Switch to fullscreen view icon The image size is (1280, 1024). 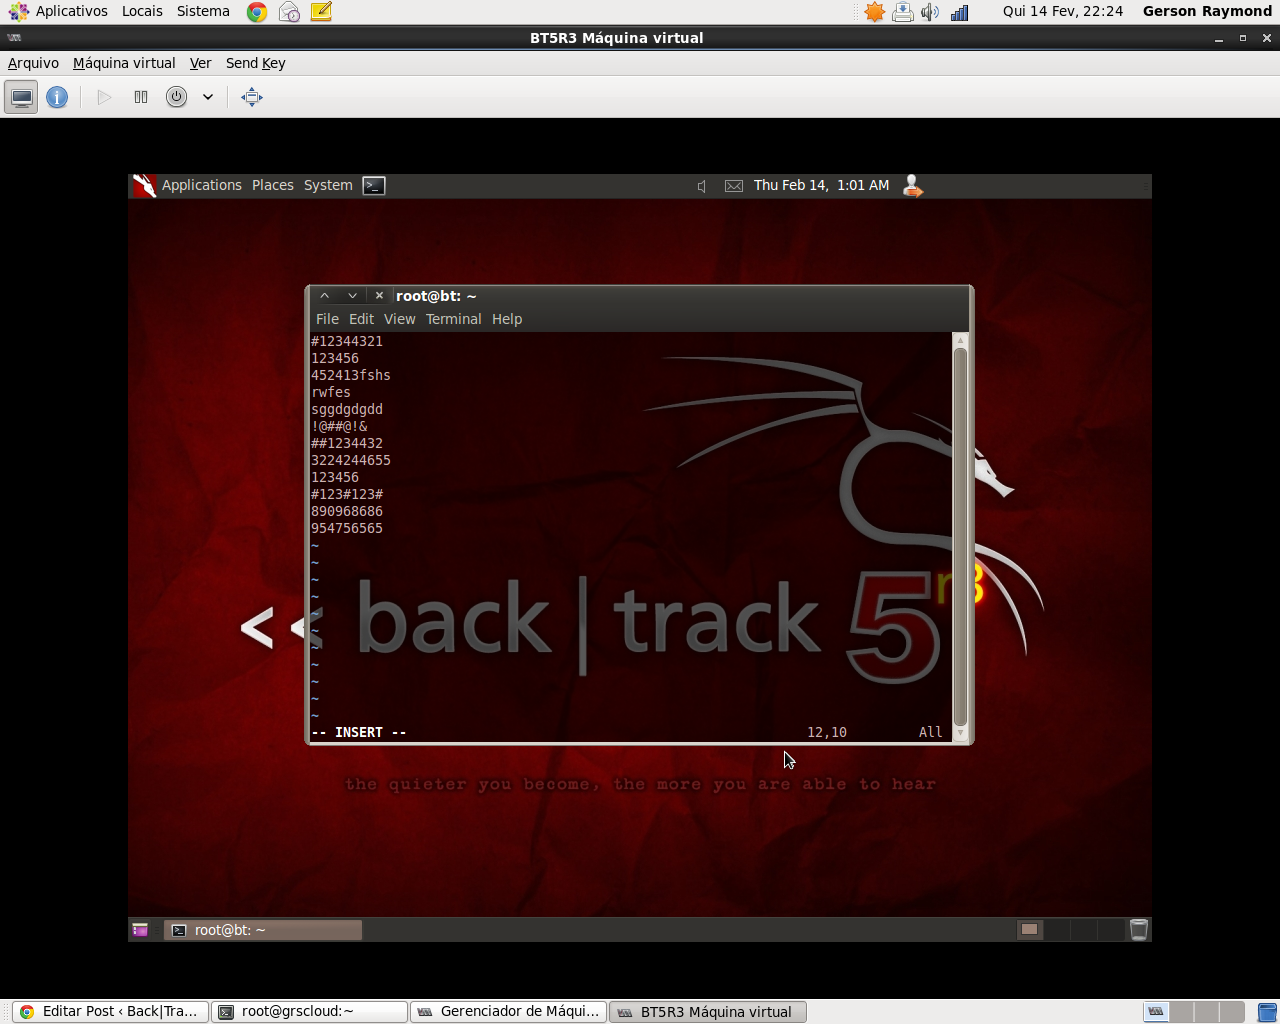252,97
